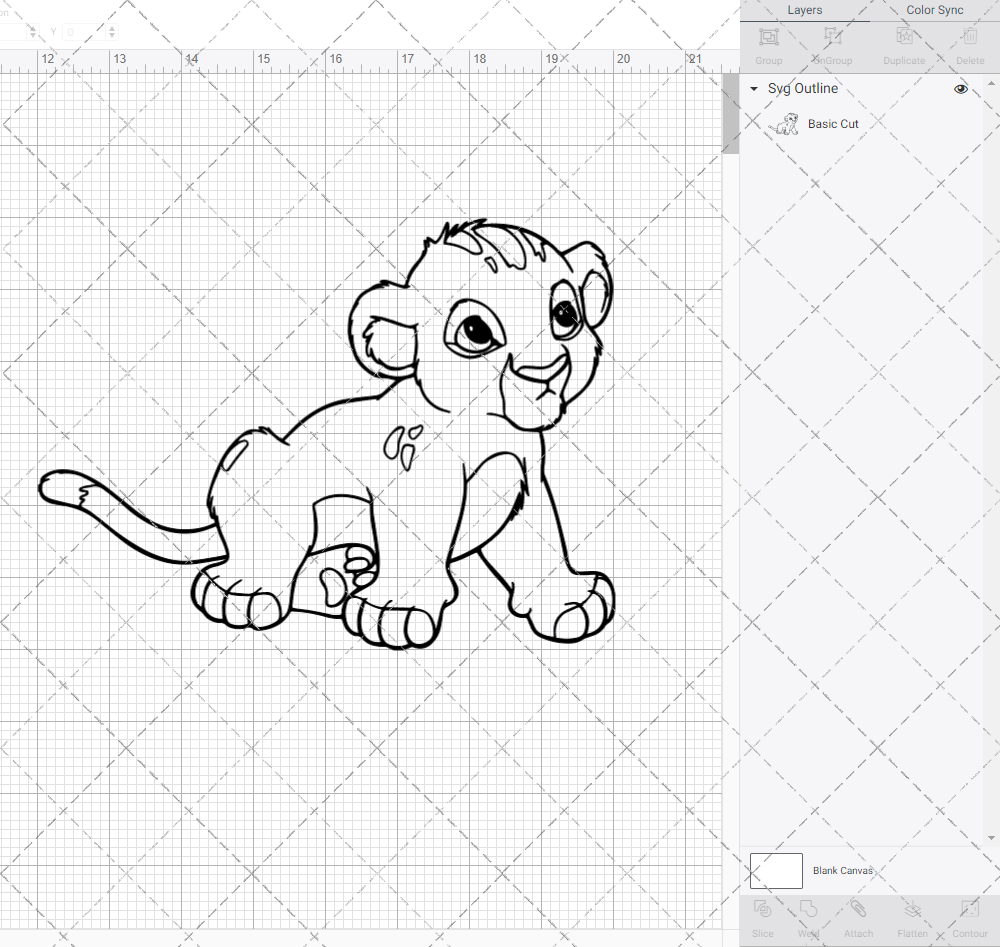Switch to the Color Sync tab
The width and height of the screenshot is (1000, 947).
point(934,10)
